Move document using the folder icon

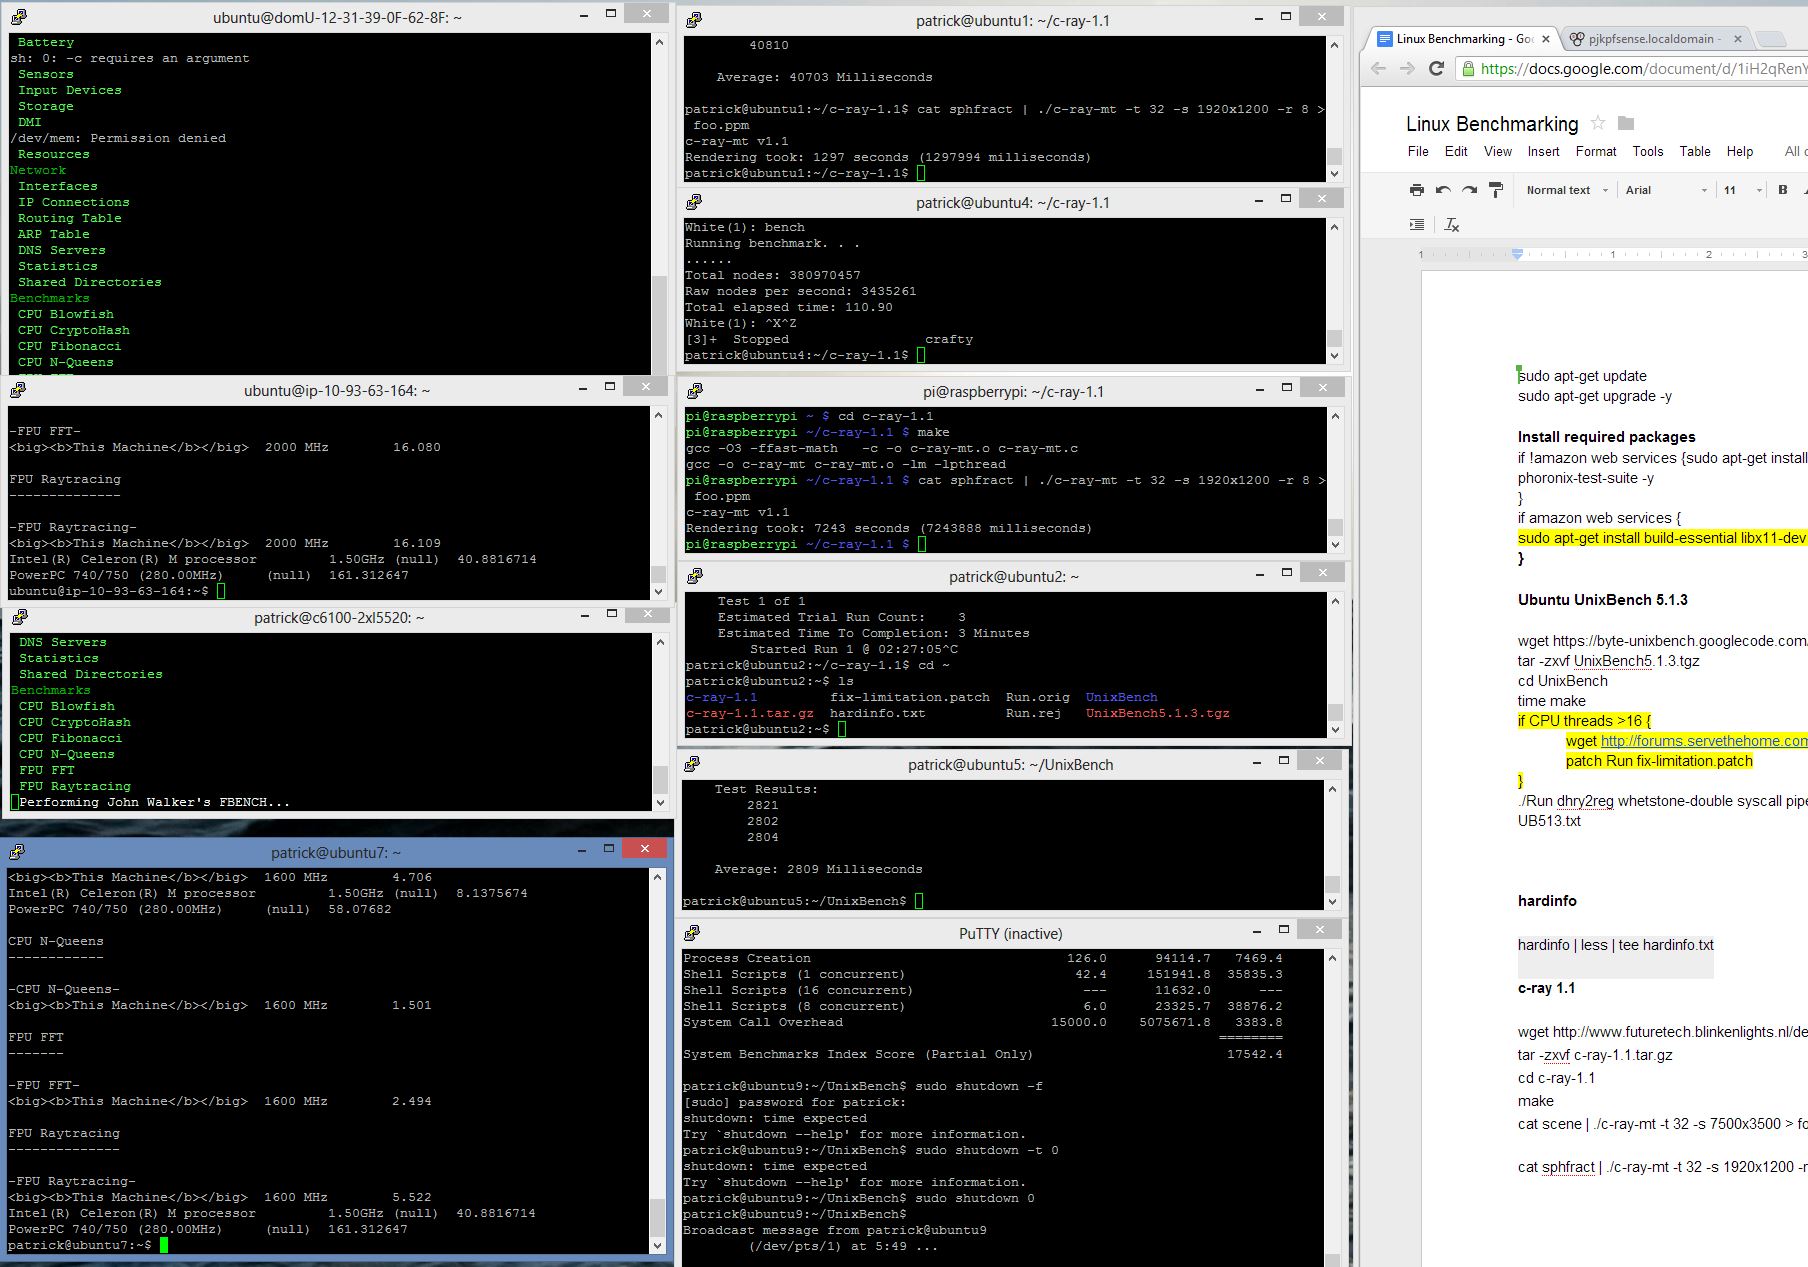(x=1626, y=123)
